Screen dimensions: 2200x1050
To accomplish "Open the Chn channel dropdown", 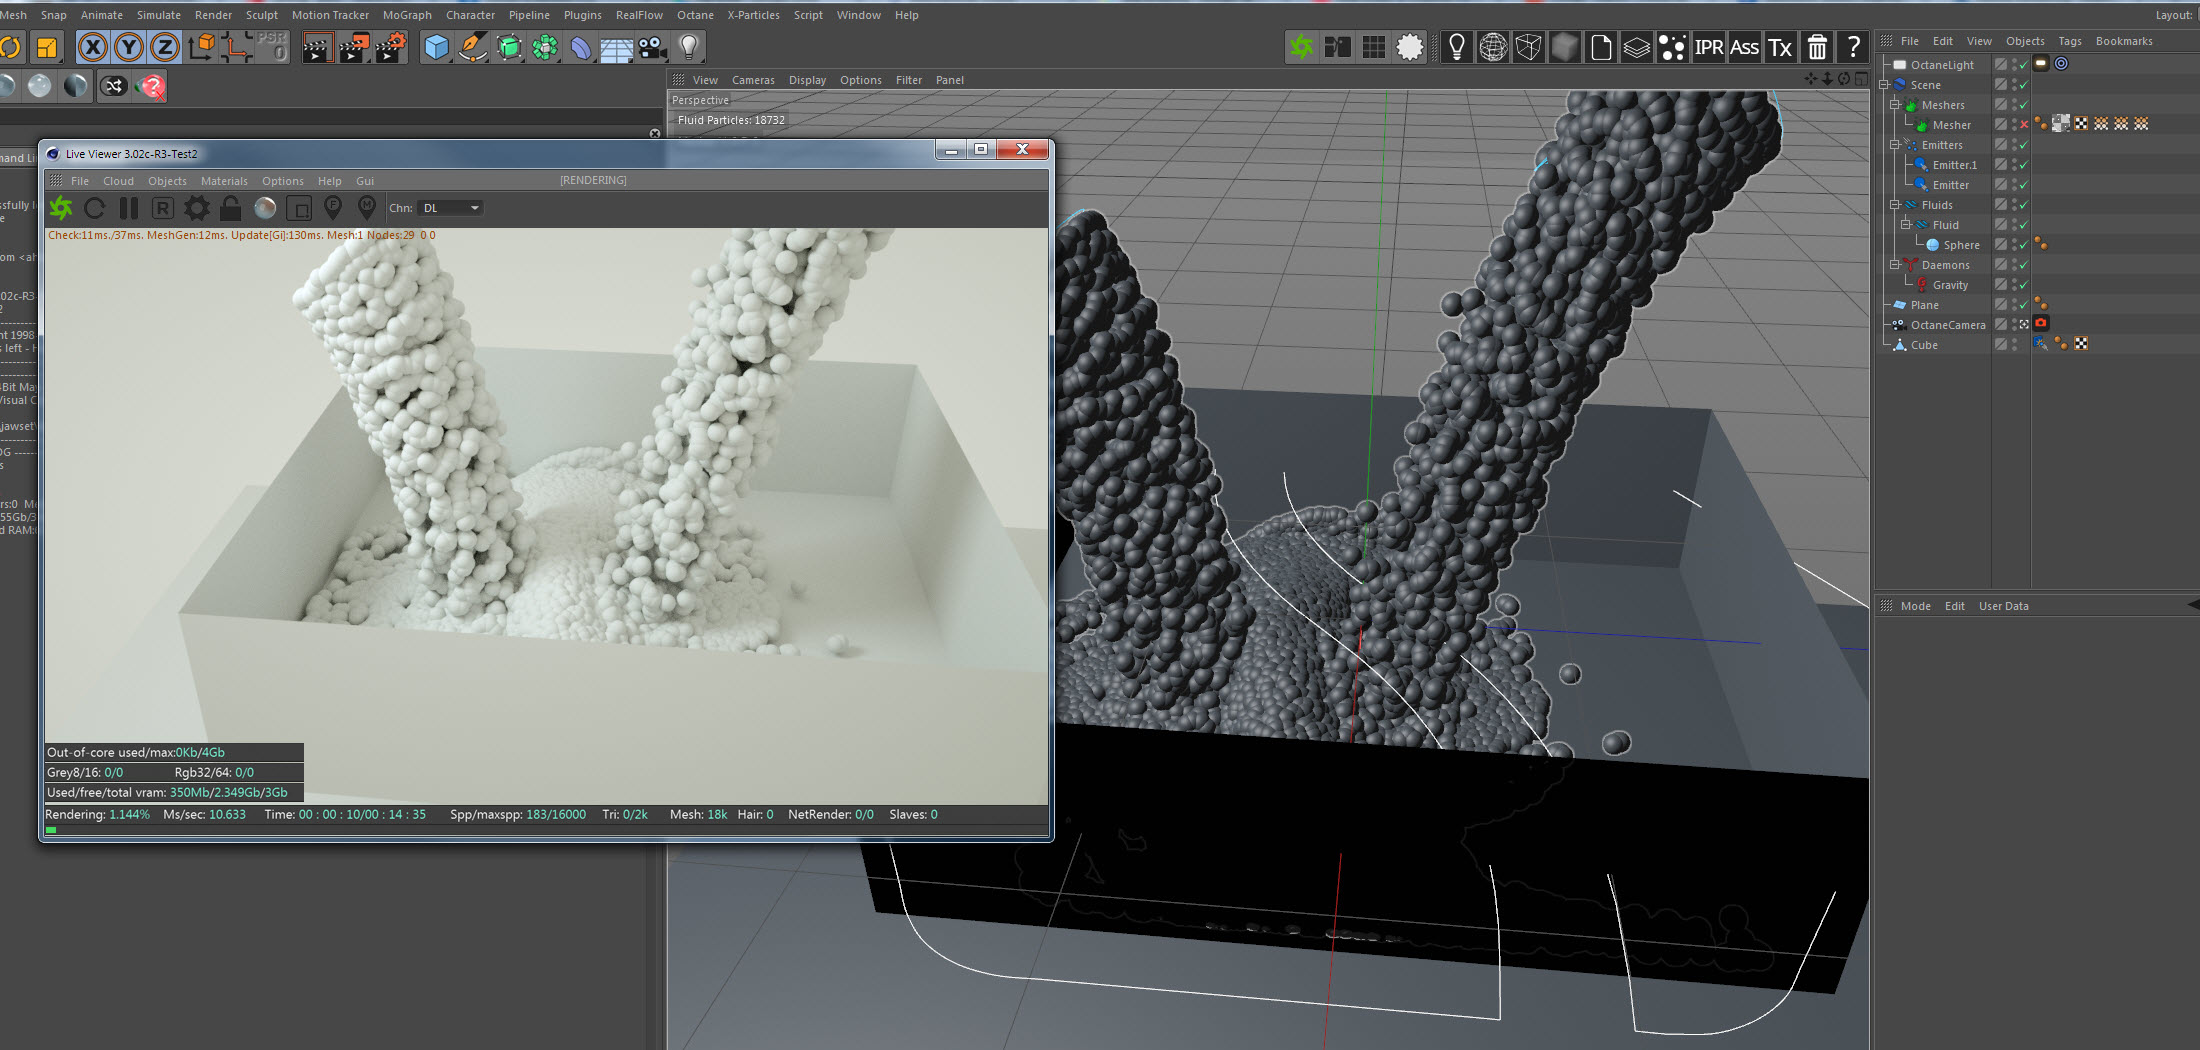I will point(451,208).
